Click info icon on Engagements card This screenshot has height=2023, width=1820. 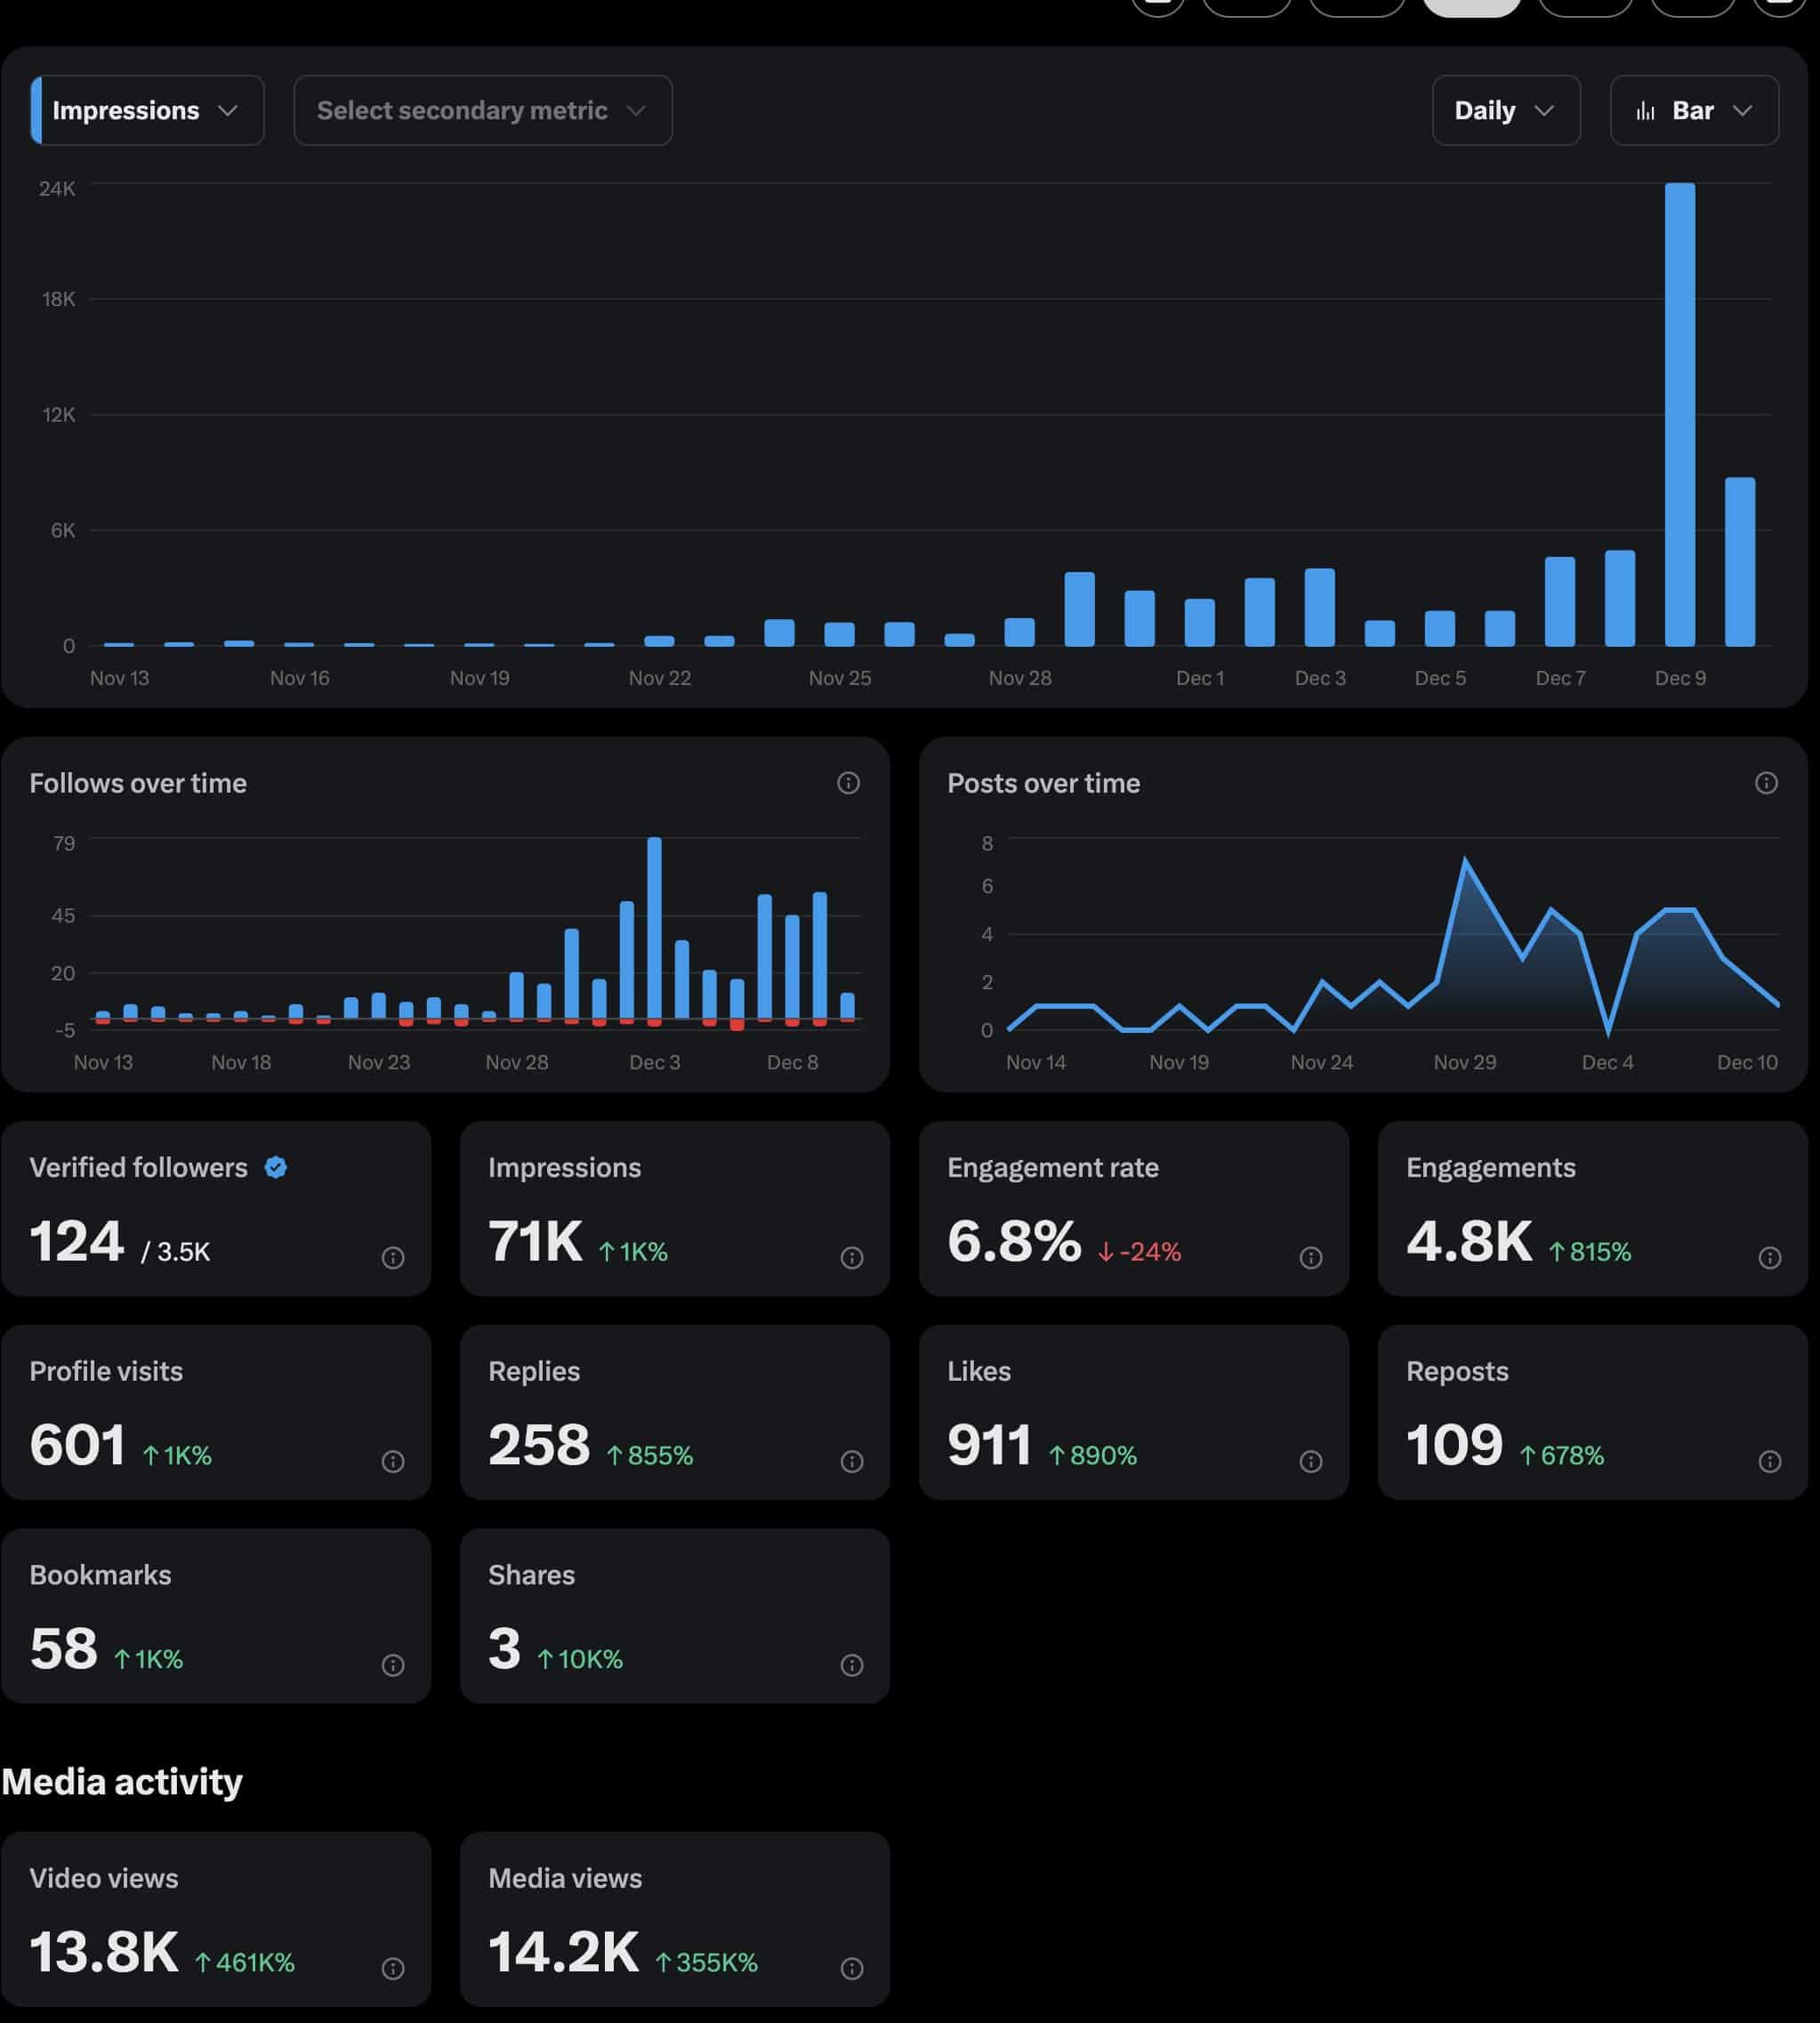click(x=1770, y=1258)
